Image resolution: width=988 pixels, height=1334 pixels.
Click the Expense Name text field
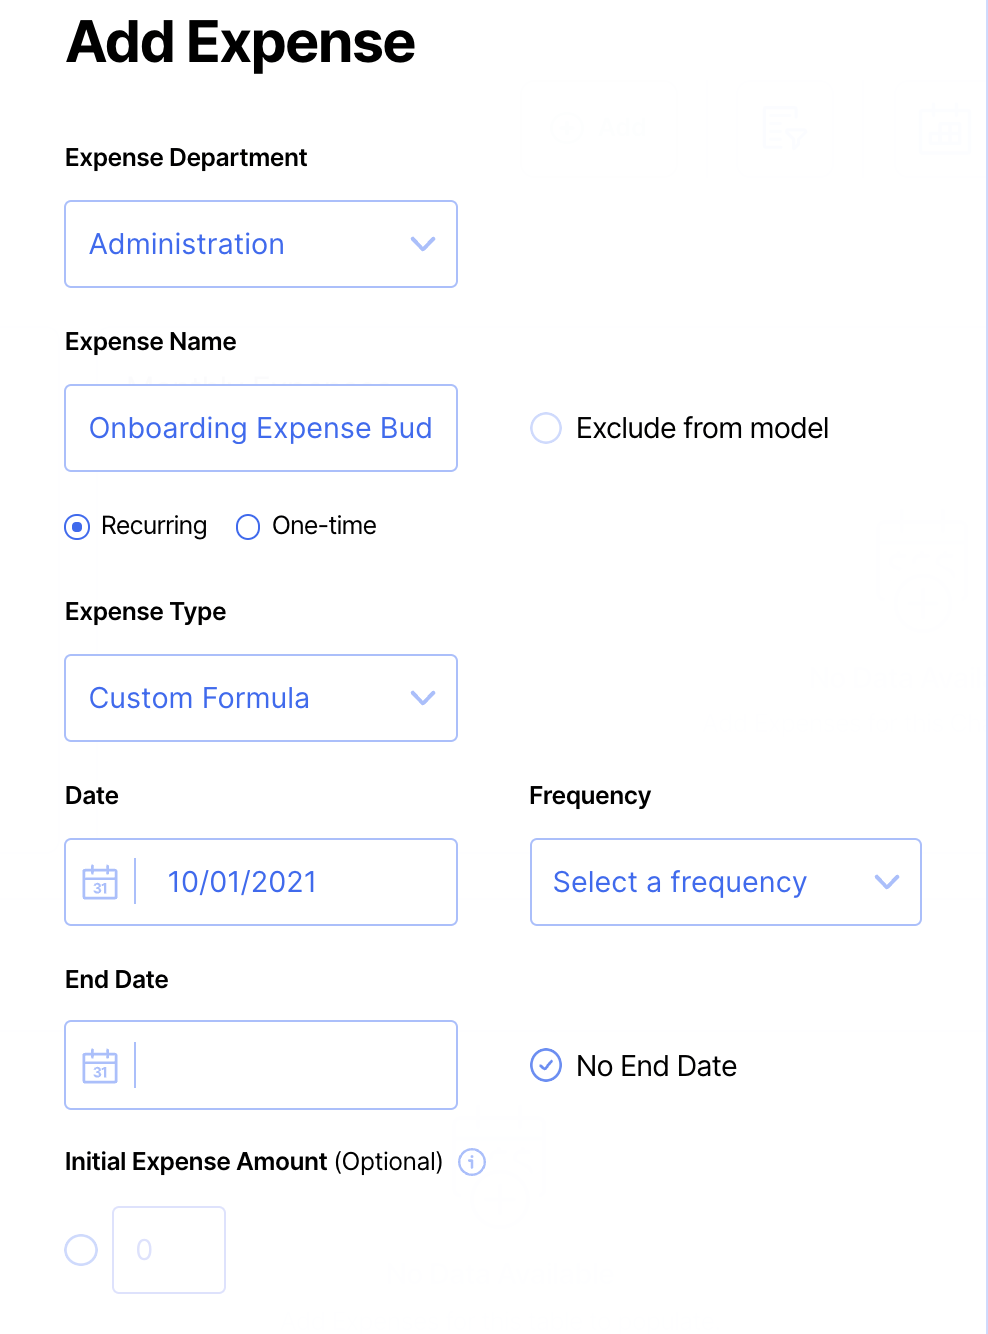261,428
